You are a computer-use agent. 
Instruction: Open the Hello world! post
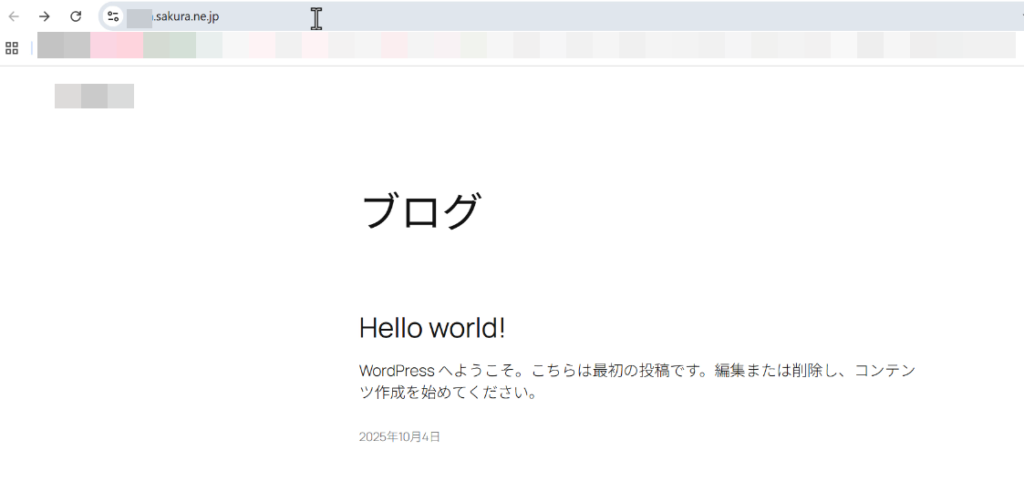click(432, 328)
